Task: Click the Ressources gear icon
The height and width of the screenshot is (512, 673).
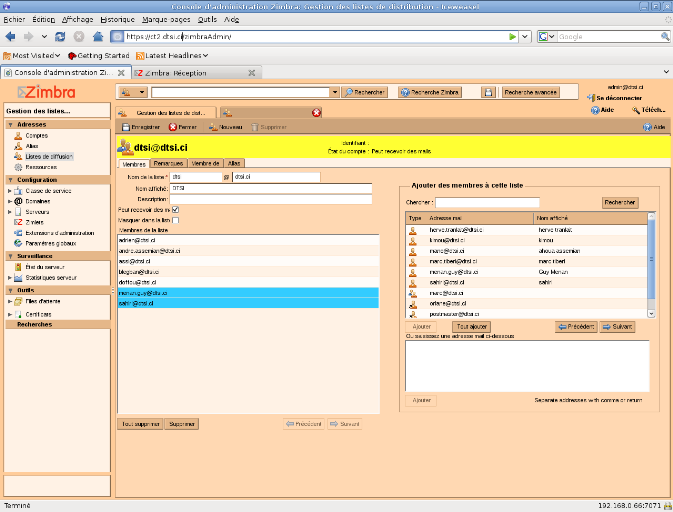Action: (18, 167)
